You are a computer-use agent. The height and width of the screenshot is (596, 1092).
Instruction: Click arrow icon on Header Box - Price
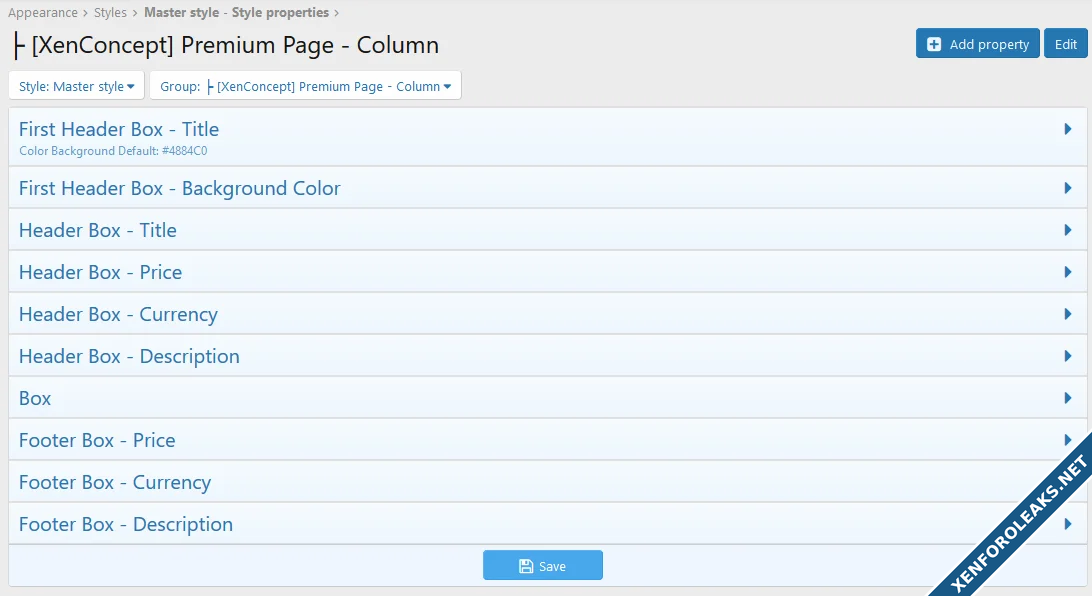[1068, 272]
